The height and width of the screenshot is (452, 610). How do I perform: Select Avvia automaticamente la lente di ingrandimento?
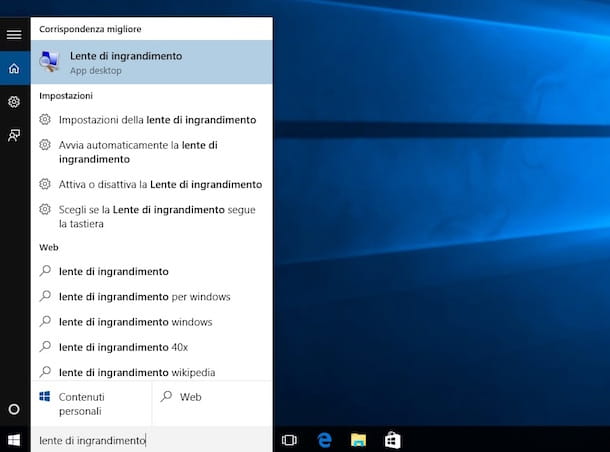click(138, 152)
